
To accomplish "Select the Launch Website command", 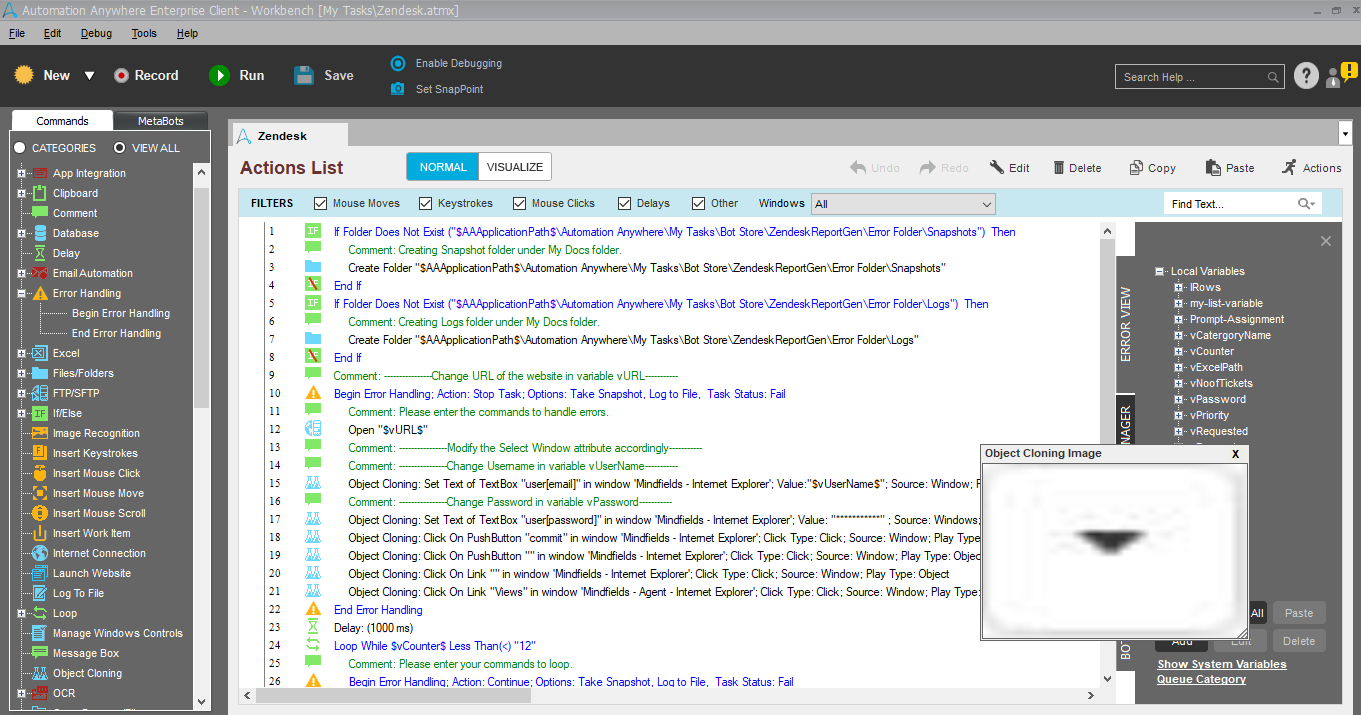I will coord(91,573).
